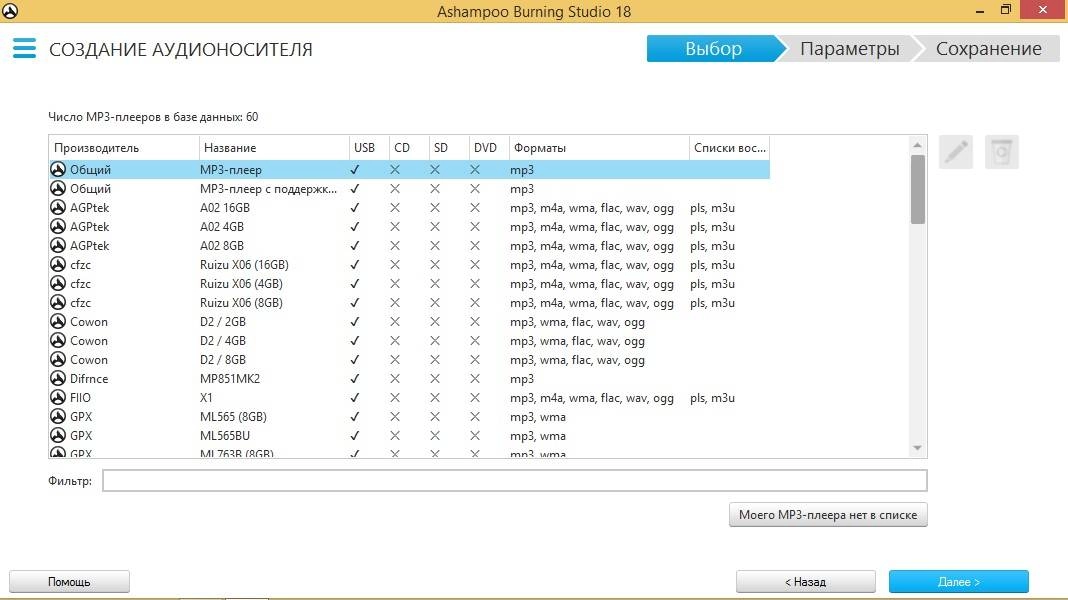Click the icon of Cowon D2 / 2GB row
Viewport: 1068px width, 600px height.
(x=58, y=322)
